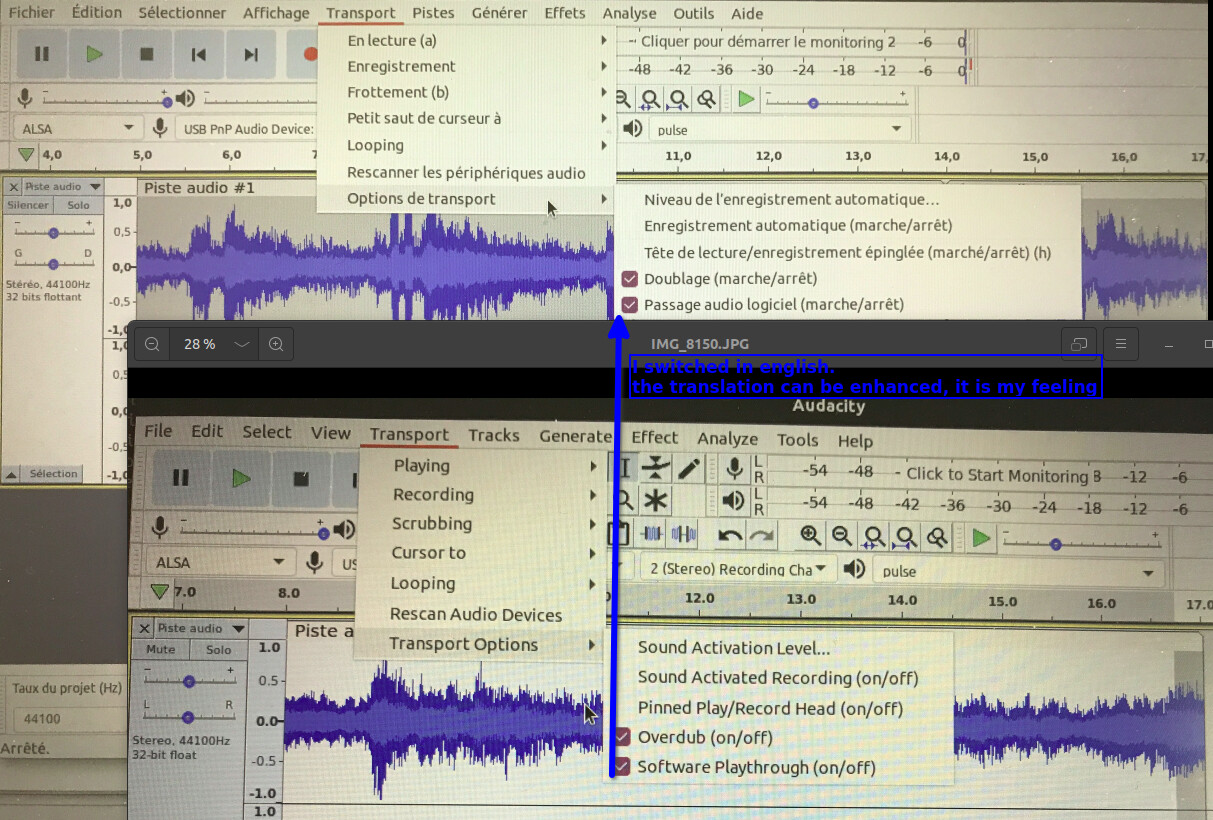This screenshot has height=820, width=1213.
Task: Zoom in on the English Audacity toolbar
Action: 811,536
